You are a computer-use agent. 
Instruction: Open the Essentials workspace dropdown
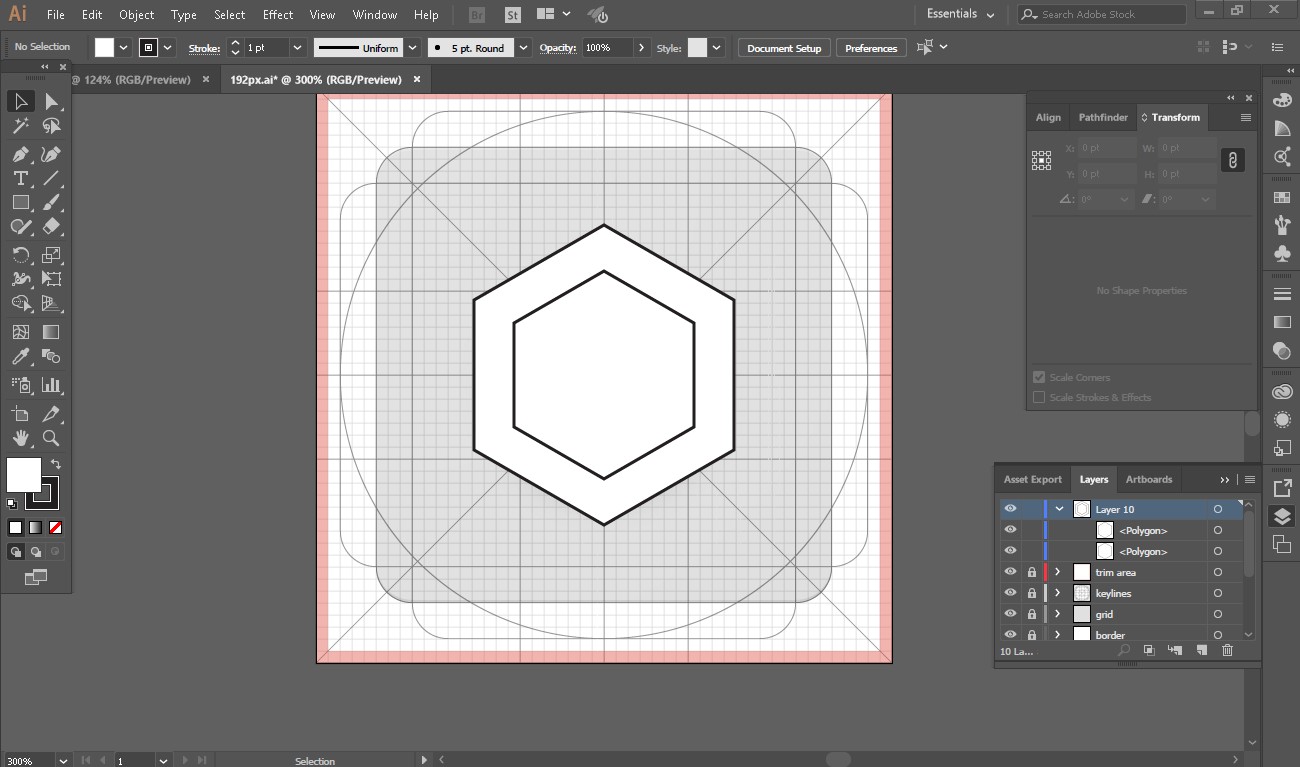point(960,15)
